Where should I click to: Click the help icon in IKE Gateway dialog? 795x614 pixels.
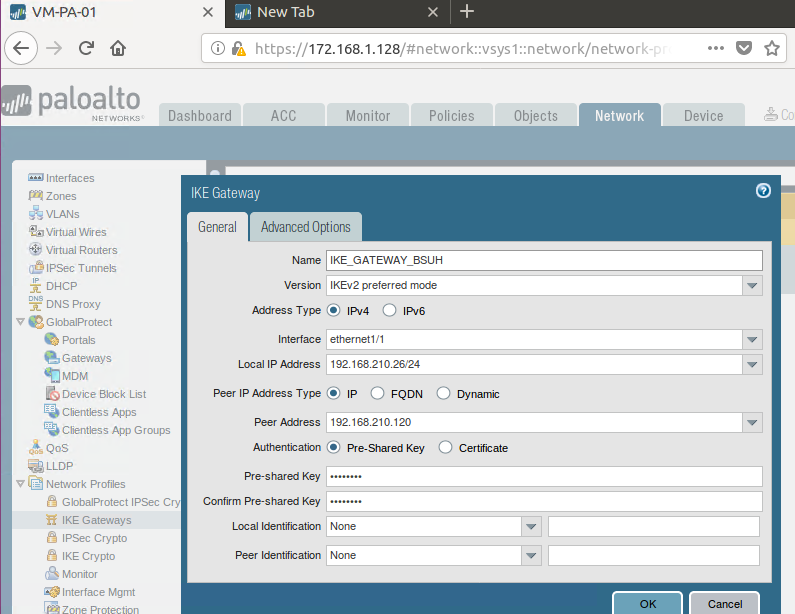point(763,191)
